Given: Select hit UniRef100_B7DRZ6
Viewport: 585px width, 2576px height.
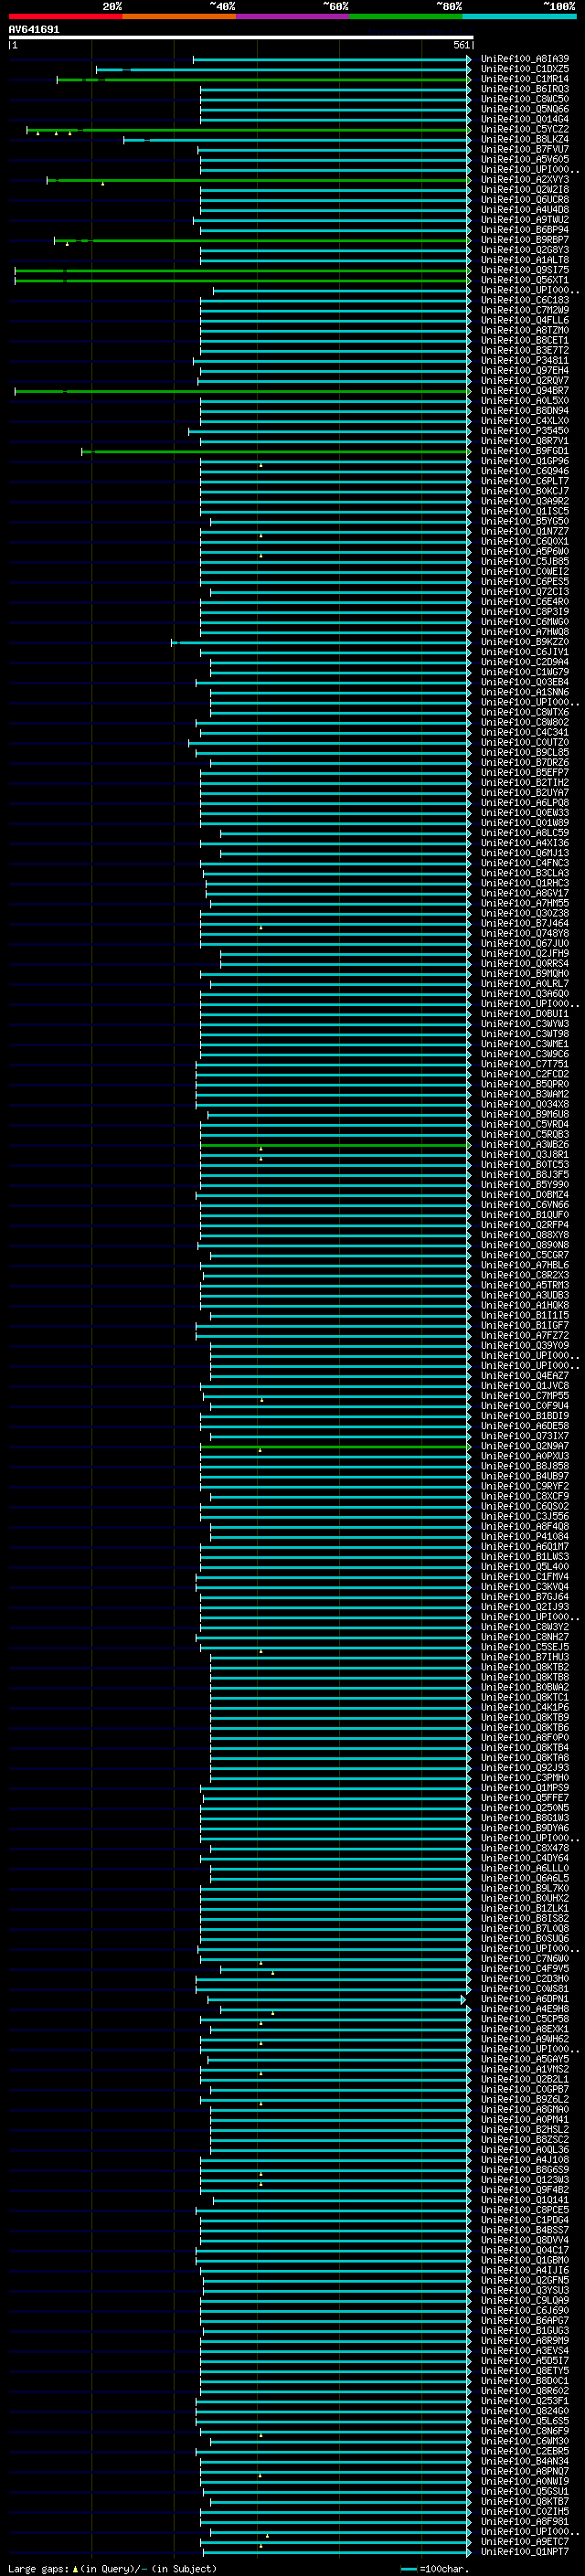Looking at the screenshot, I should coord(524,763).
